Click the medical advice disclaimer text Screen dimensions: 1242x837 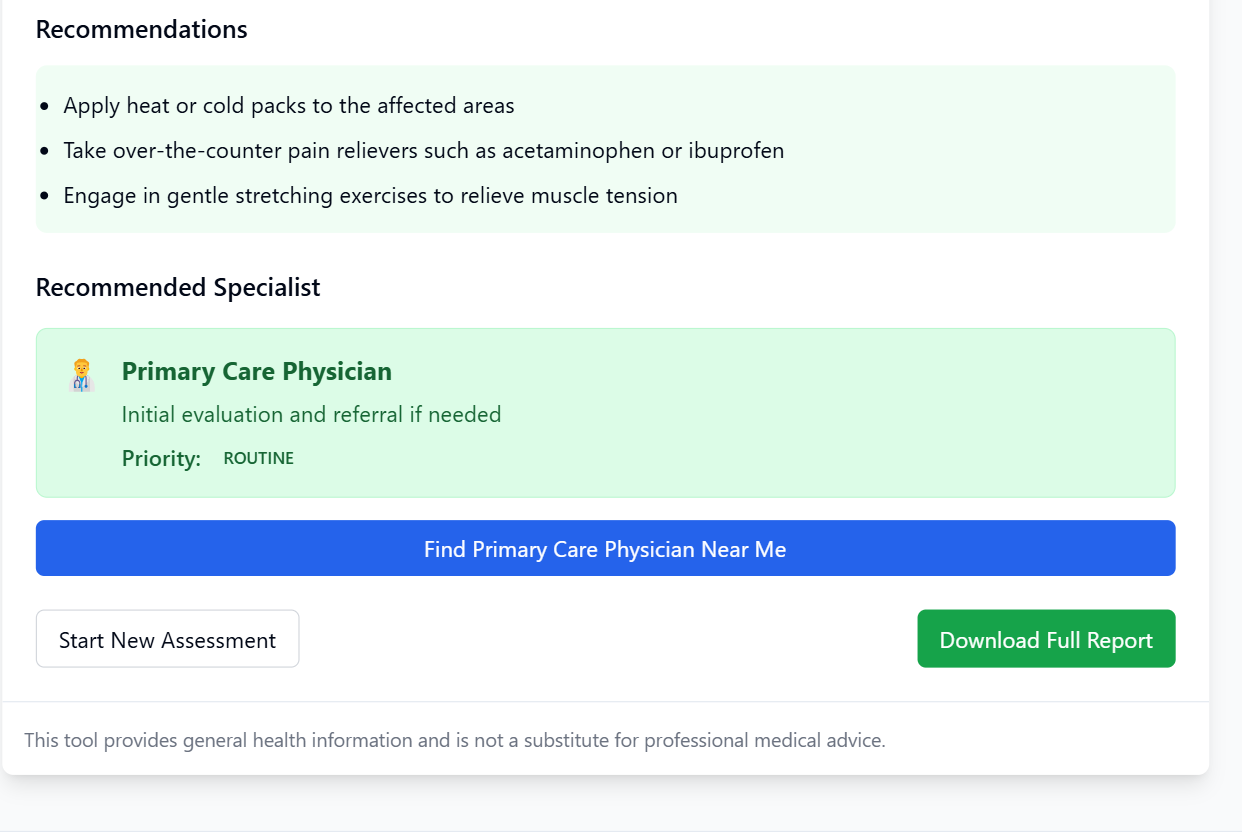[x=455, y=740]
